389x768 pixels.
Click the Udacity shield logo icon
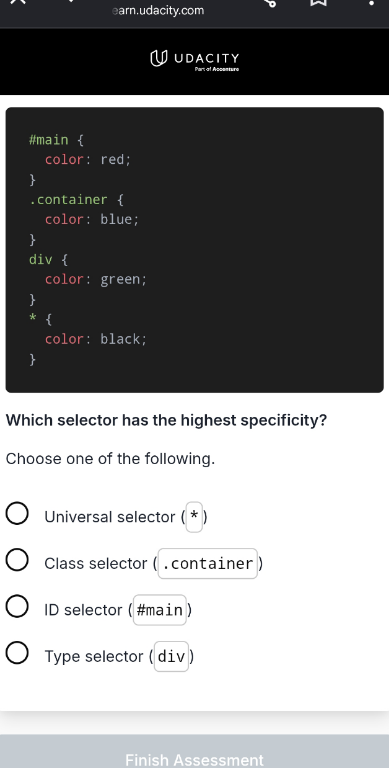158,58
